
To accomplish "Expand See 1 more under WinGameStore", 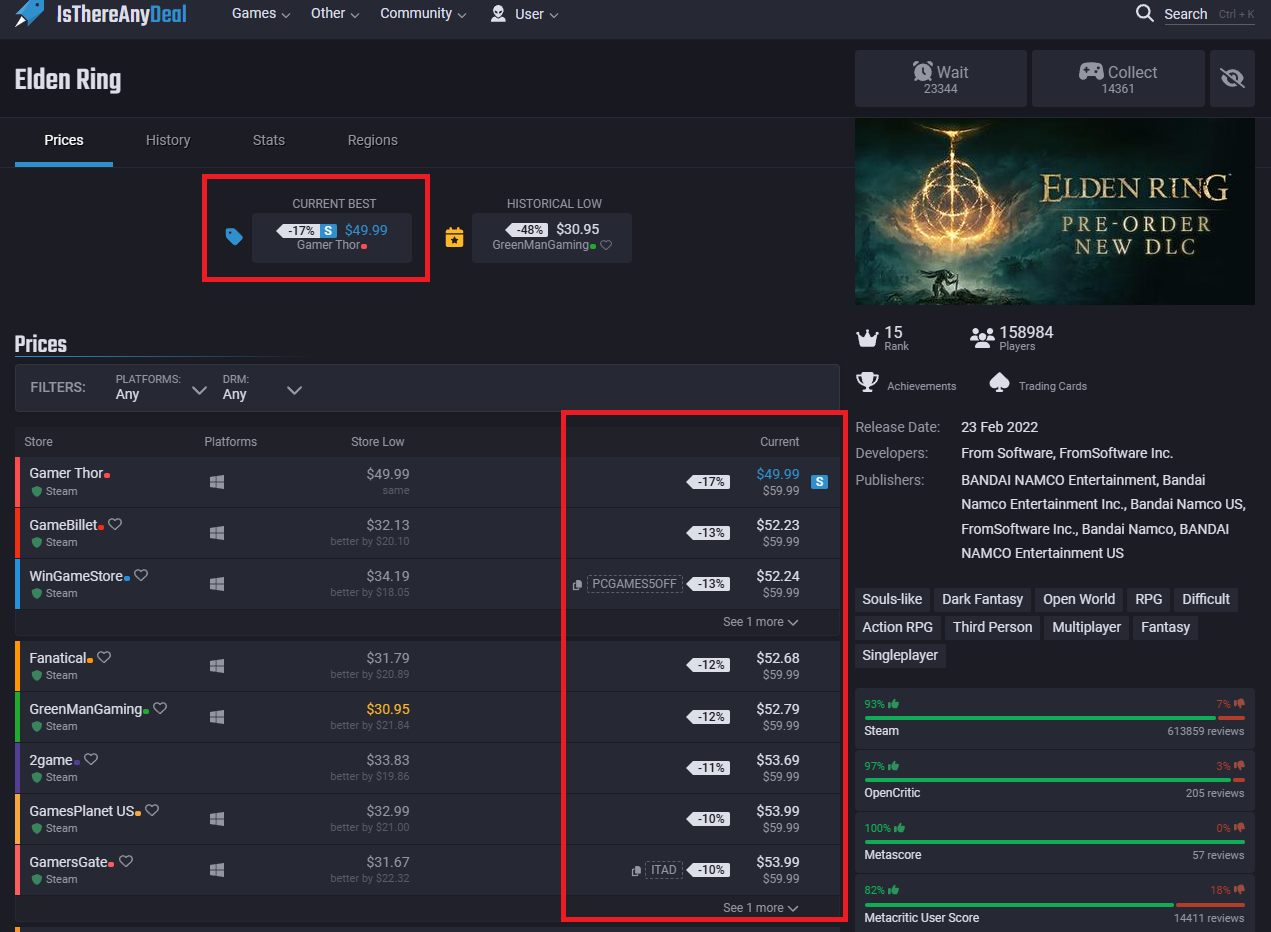I will [x=760, y=622].
